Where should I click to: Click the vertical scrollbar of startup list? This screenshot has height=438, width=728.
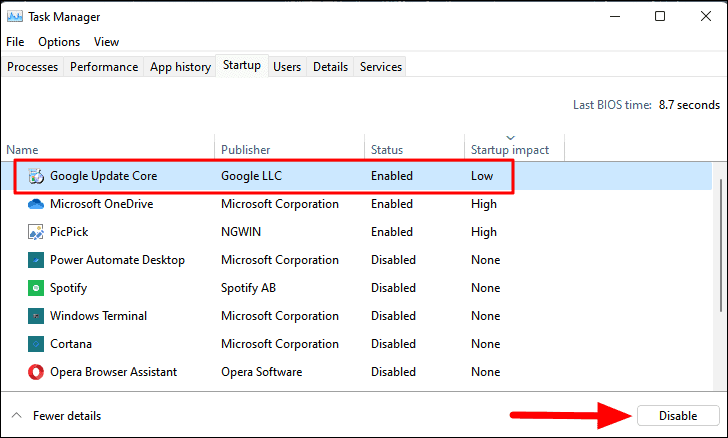tap(720, 245)
